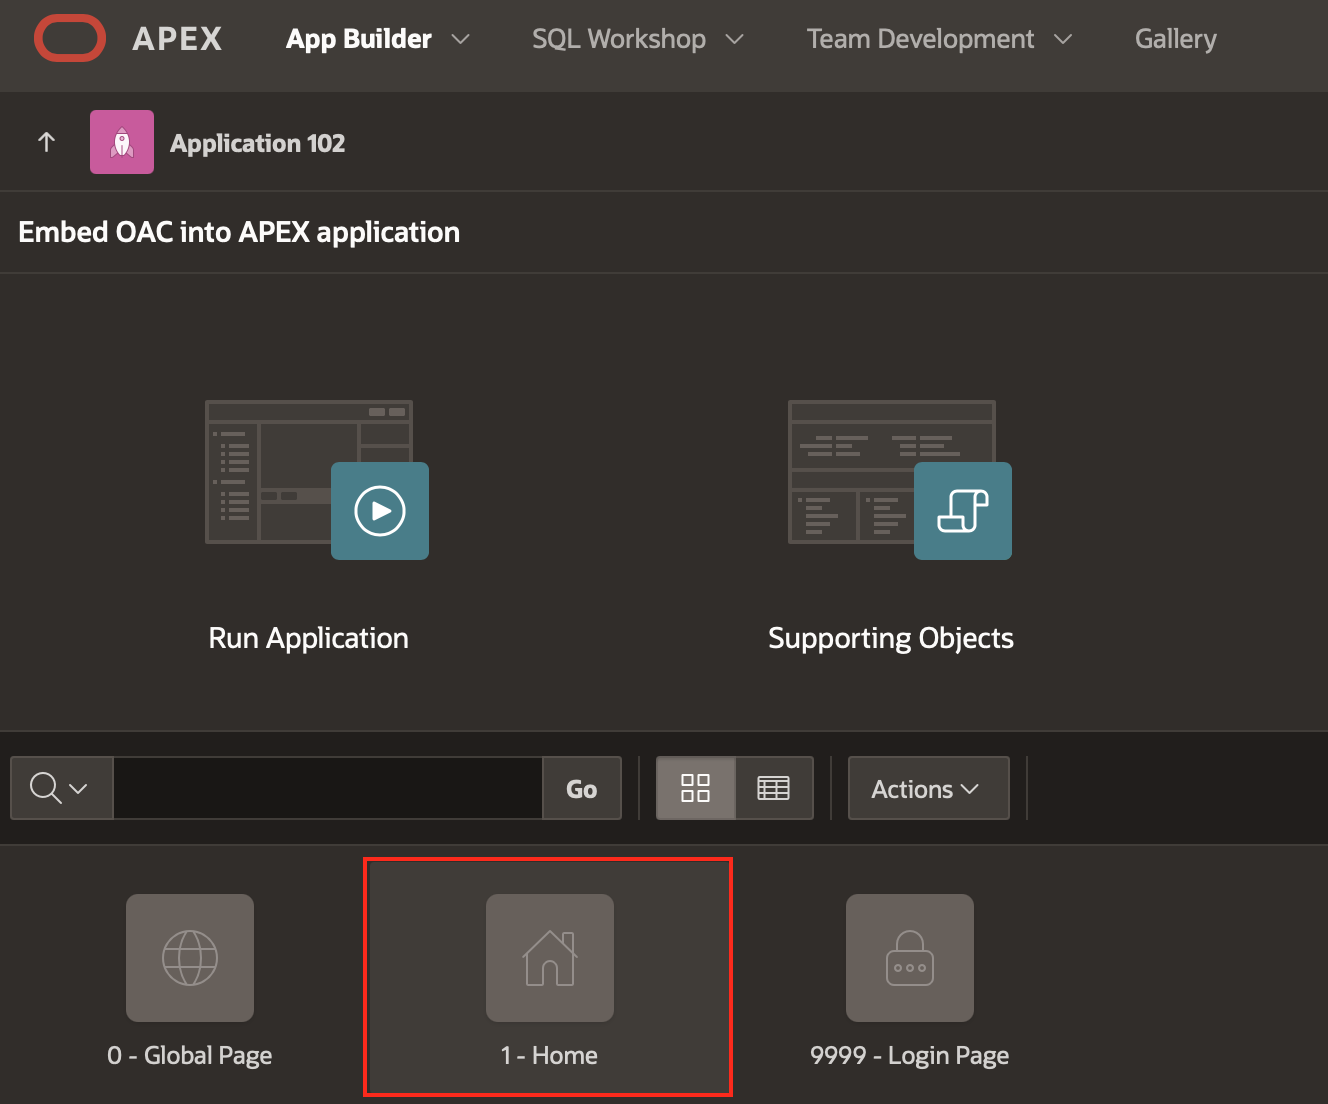
Task: Click the Embed OAC into APEX application title
Action: (x=239, y=232)
